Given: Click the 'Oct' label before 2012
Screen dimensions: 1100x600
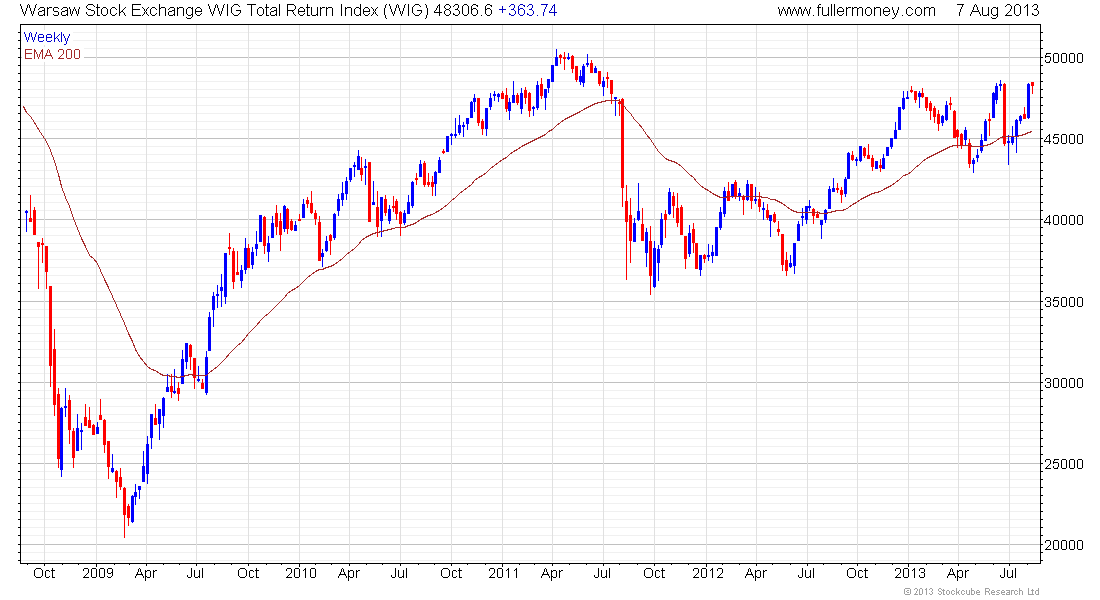Looking at the screenshot, I should tap(654, 573).
